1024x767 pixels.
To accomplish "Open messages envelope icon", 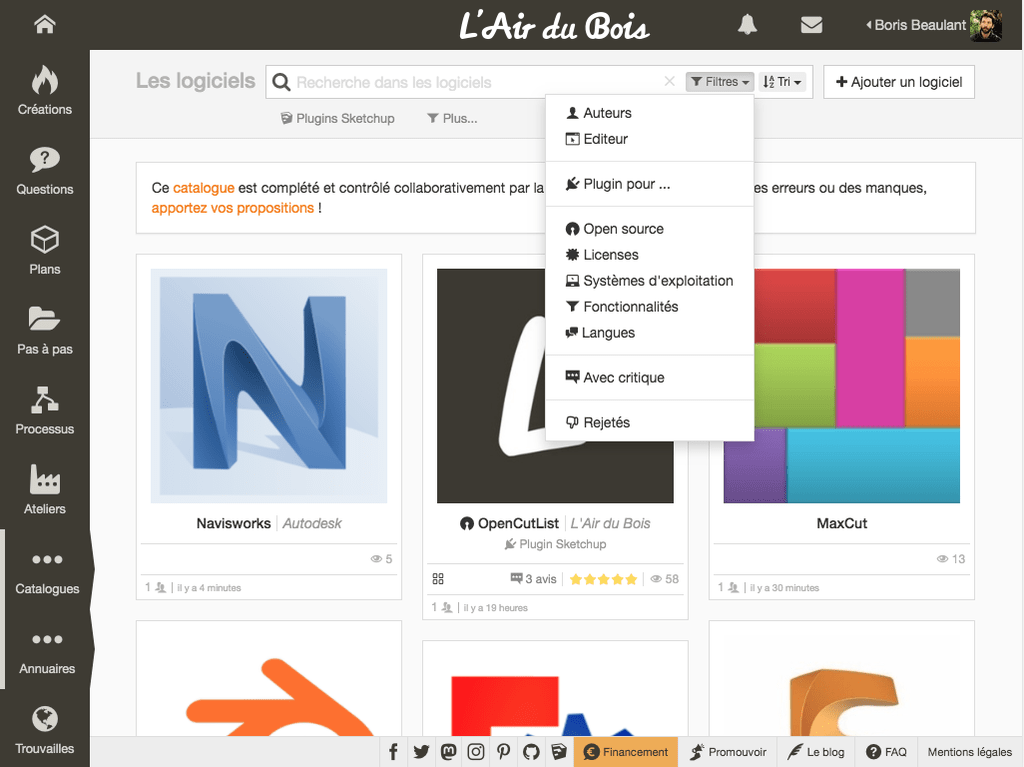I will point(811,25).
